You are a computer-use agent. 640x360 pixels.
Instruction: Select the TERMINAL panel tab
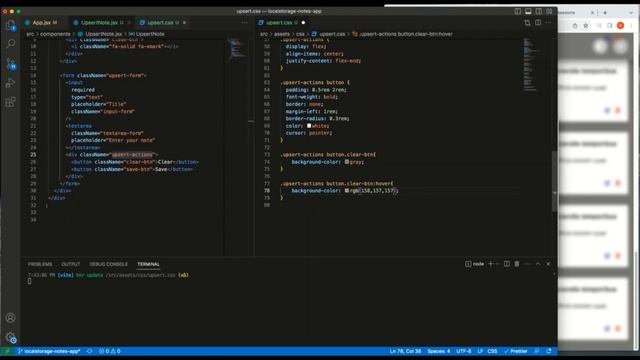click(148, 264)
